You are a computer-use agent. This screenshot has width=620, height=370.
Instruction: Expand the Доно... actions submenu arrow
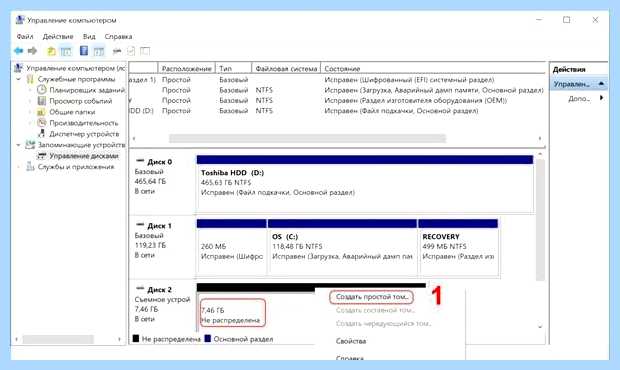point(601,98)
